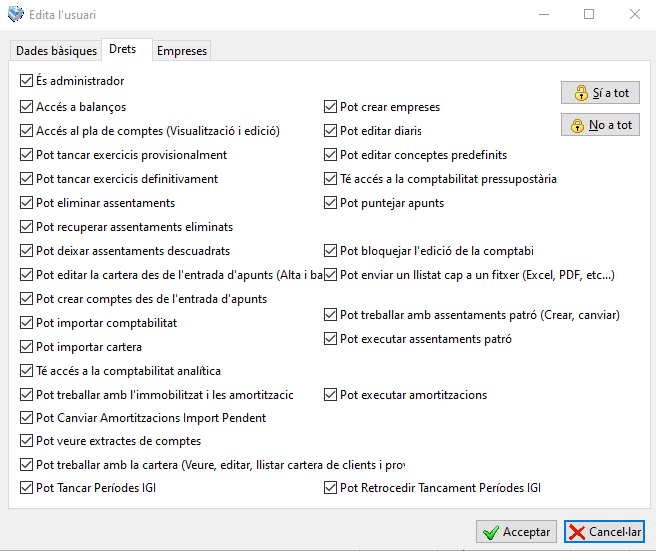The width and height of the screenshot is (656, 551).
Task: Click the Cancel·lar button
Action: 604,532
